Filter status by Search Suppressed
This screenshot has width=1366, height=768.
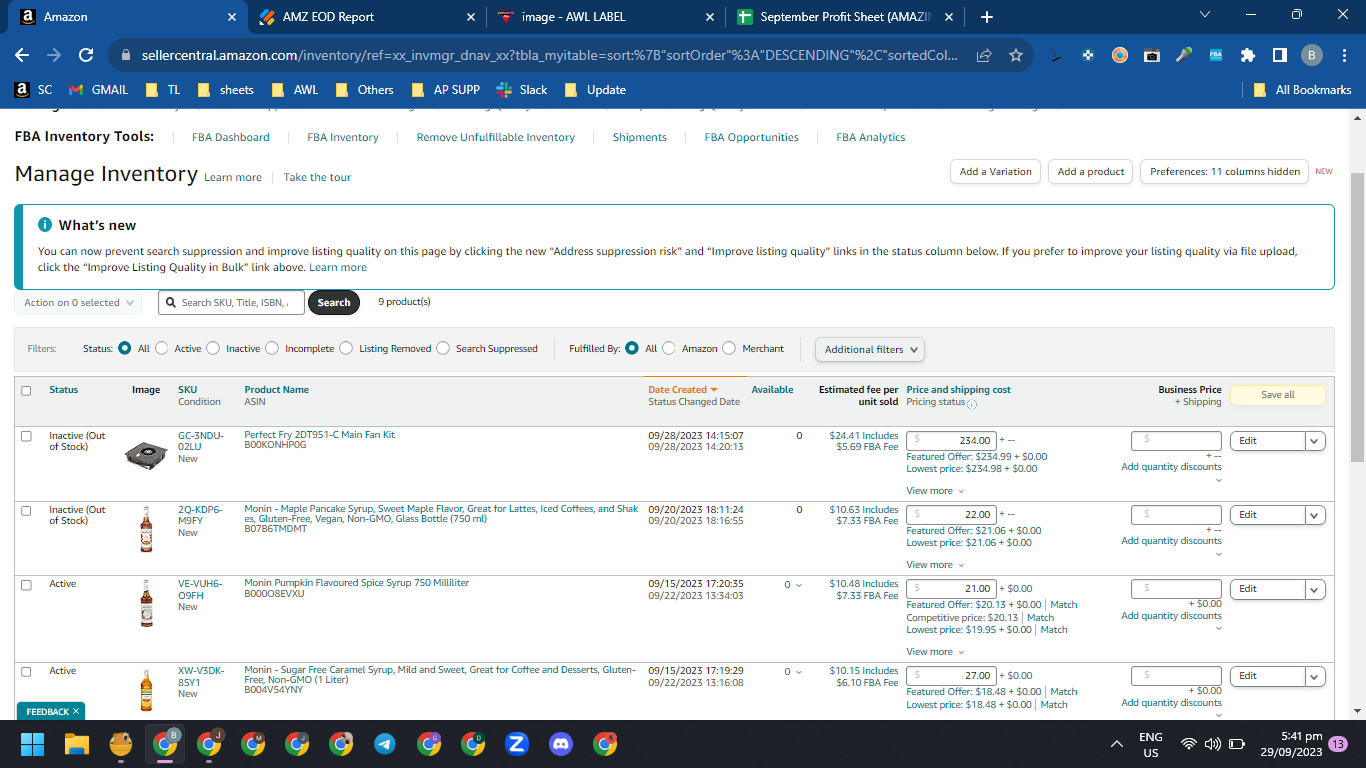(443, 348)
